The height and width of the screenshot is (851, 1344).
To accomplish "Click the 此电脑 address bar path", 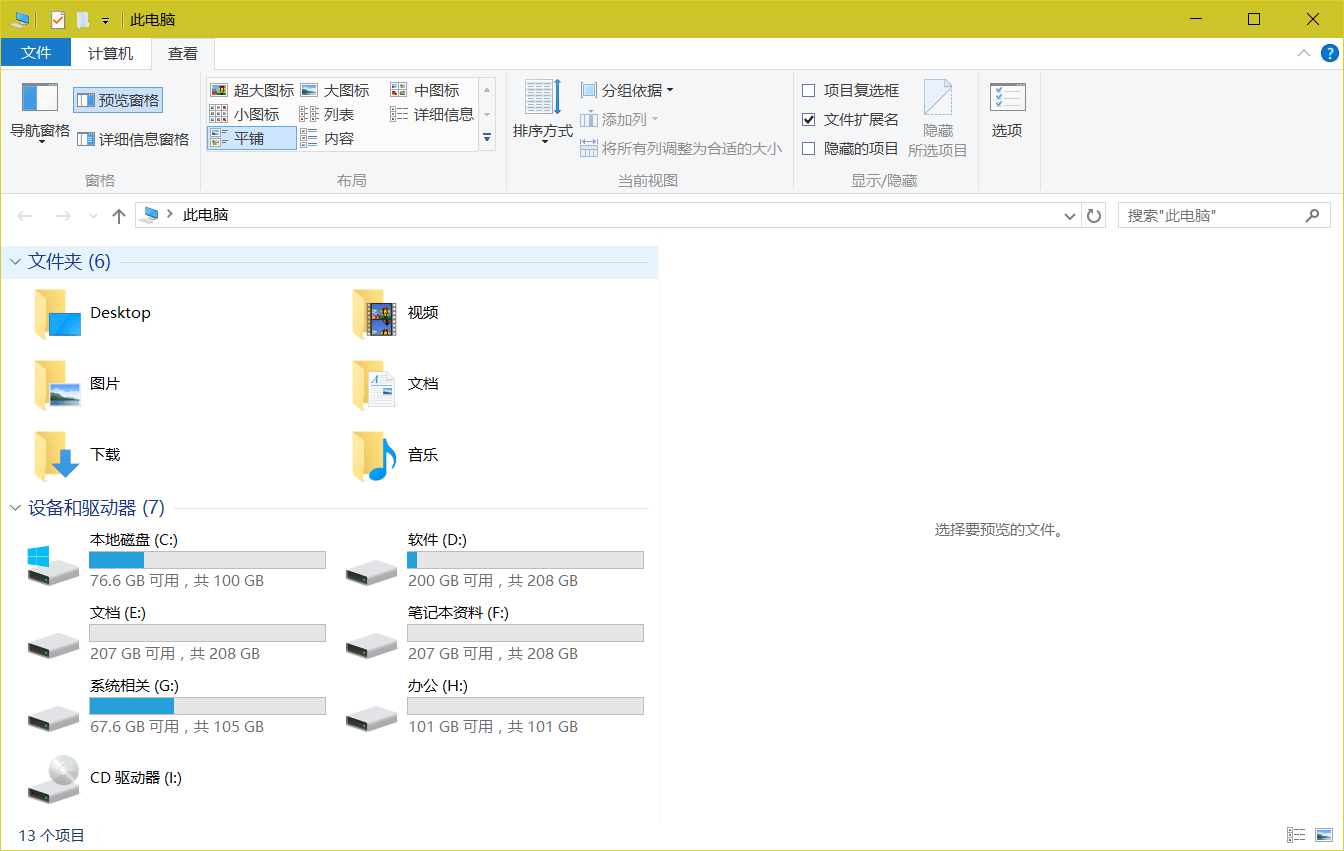I will click(205, 215).
